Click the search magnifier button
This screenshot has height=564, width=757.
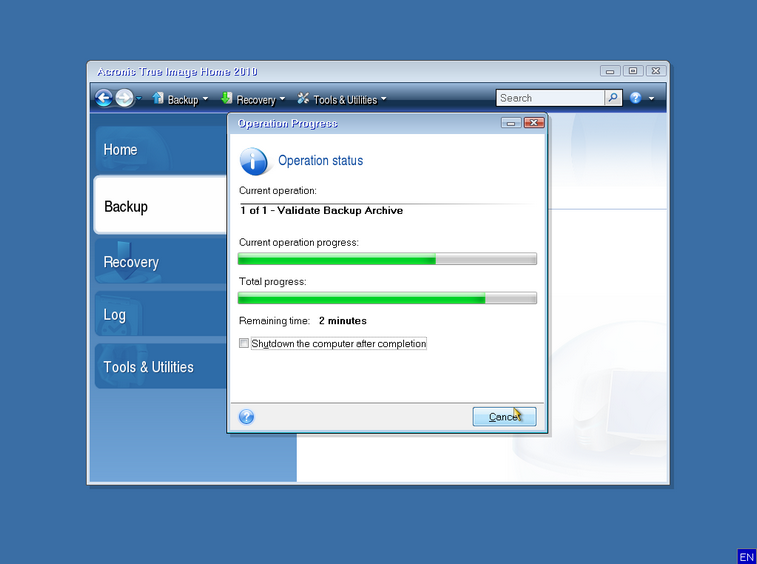tap(613, 98)
